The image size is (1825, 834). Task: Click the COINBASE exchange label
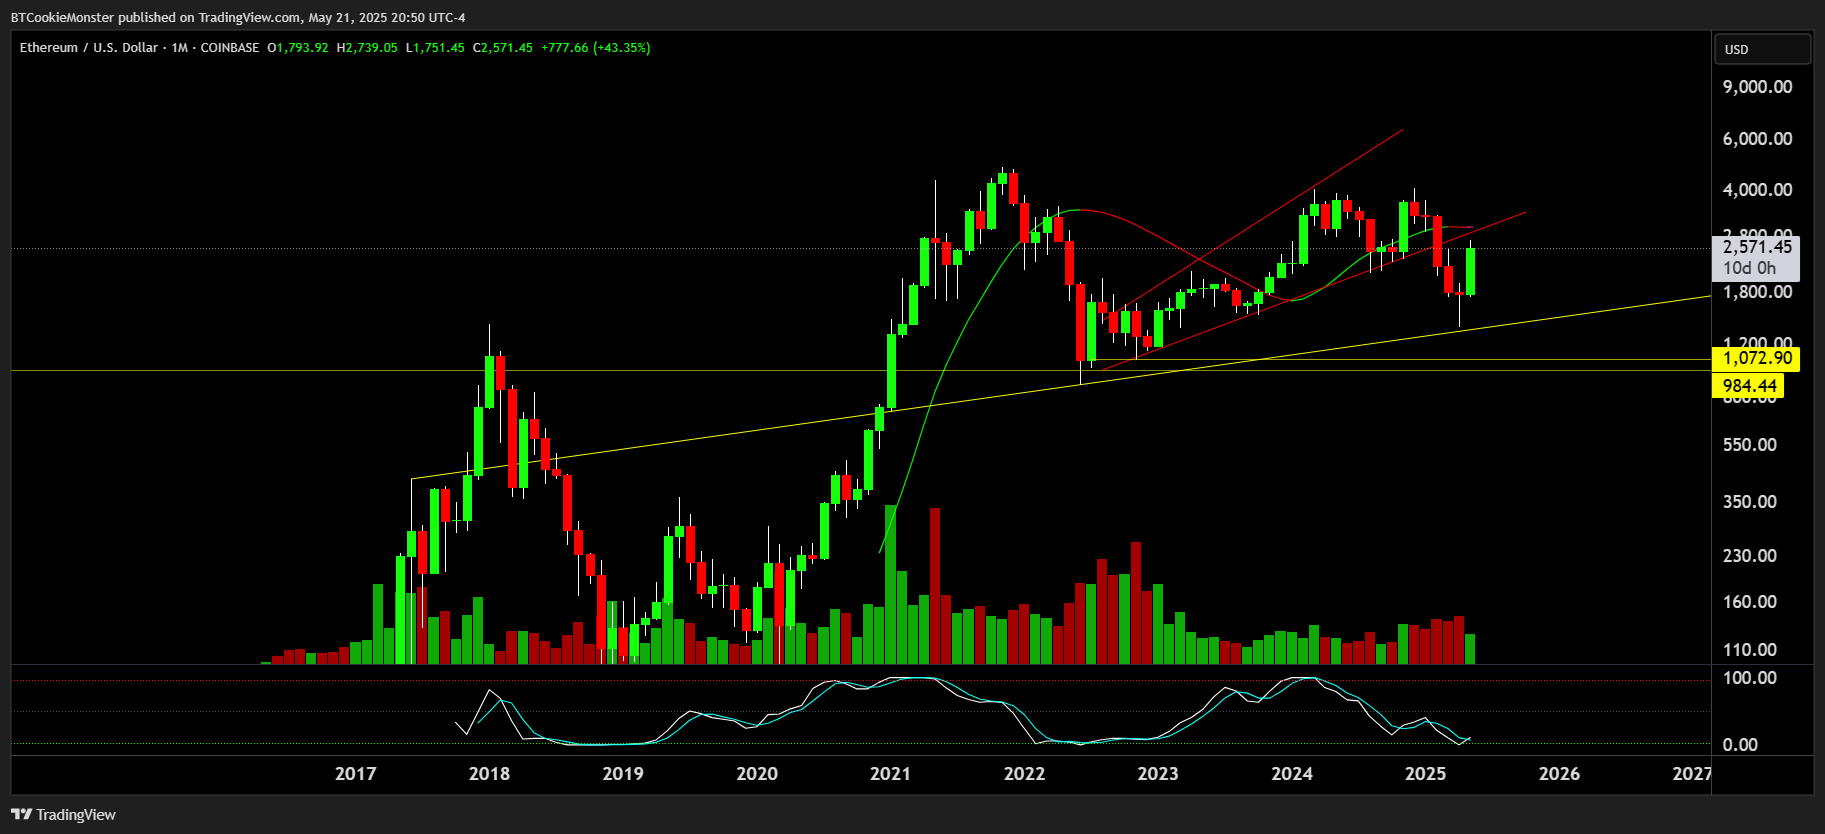[230, 48]
